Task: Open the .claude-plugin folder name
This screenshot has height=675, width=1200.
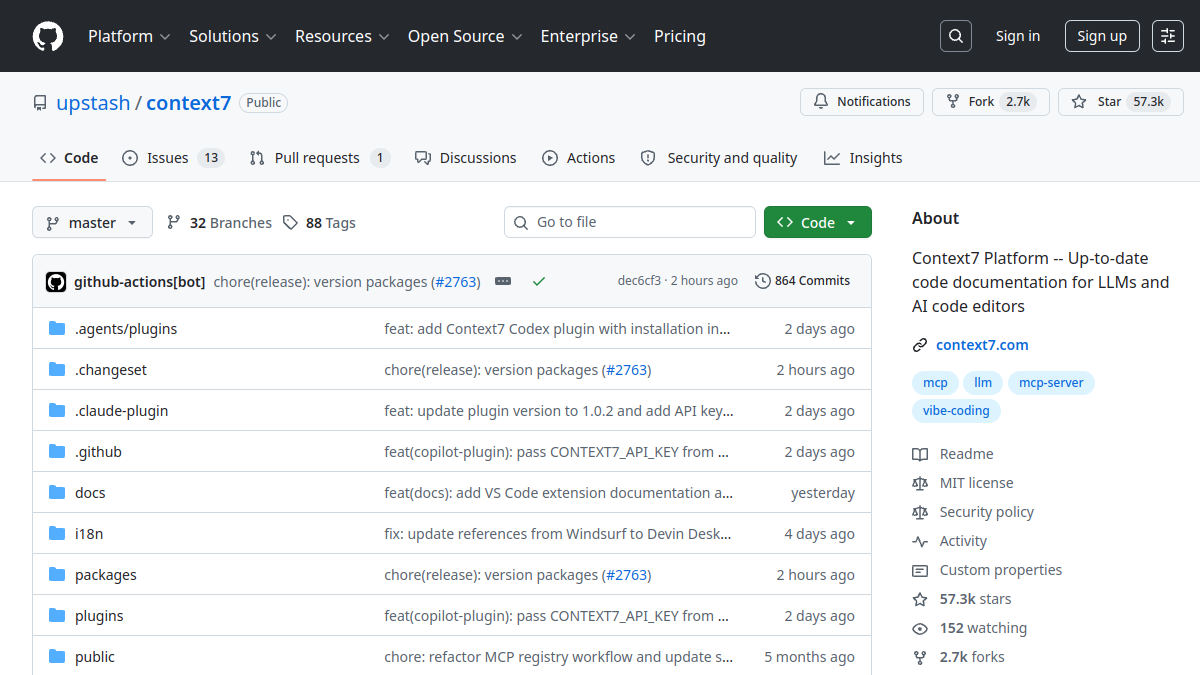Action: (122, 411)
